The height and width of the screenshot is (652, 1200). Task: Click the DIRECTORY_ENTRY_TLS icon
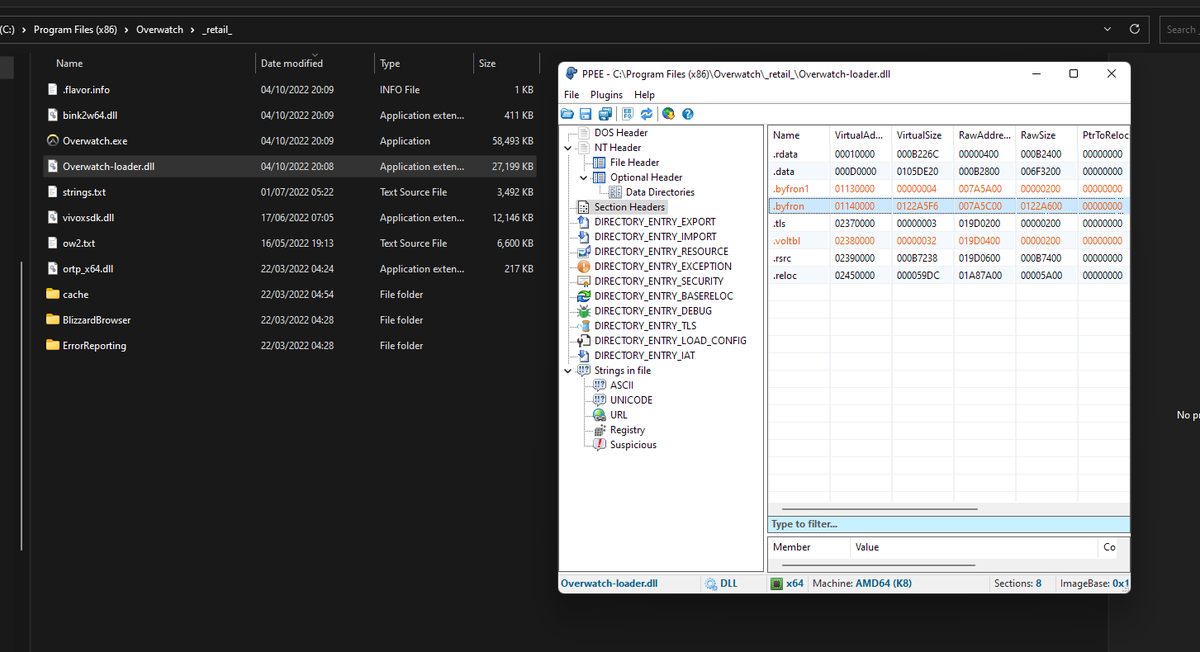[584, 326]
